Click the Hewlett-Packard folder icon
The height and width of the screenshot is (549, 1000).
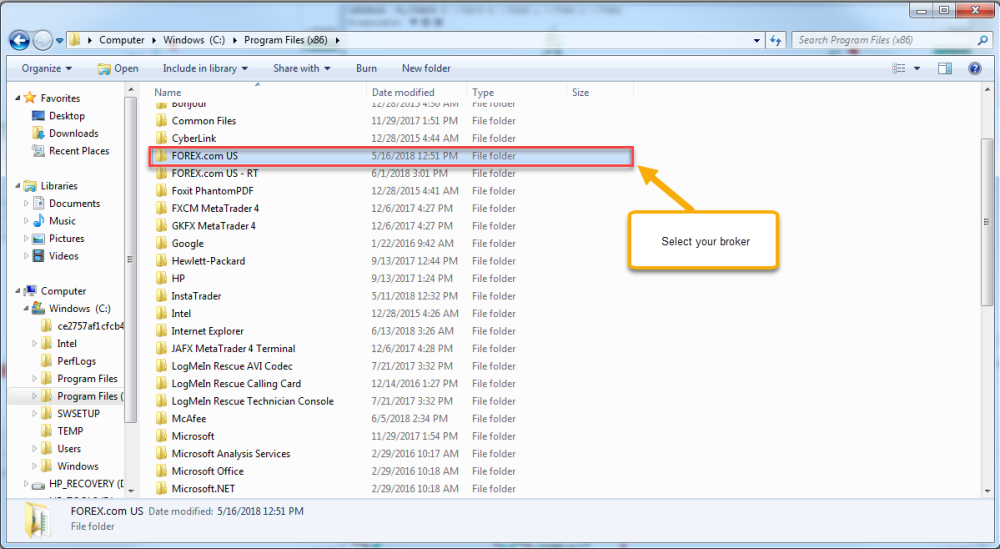(161, 261)
